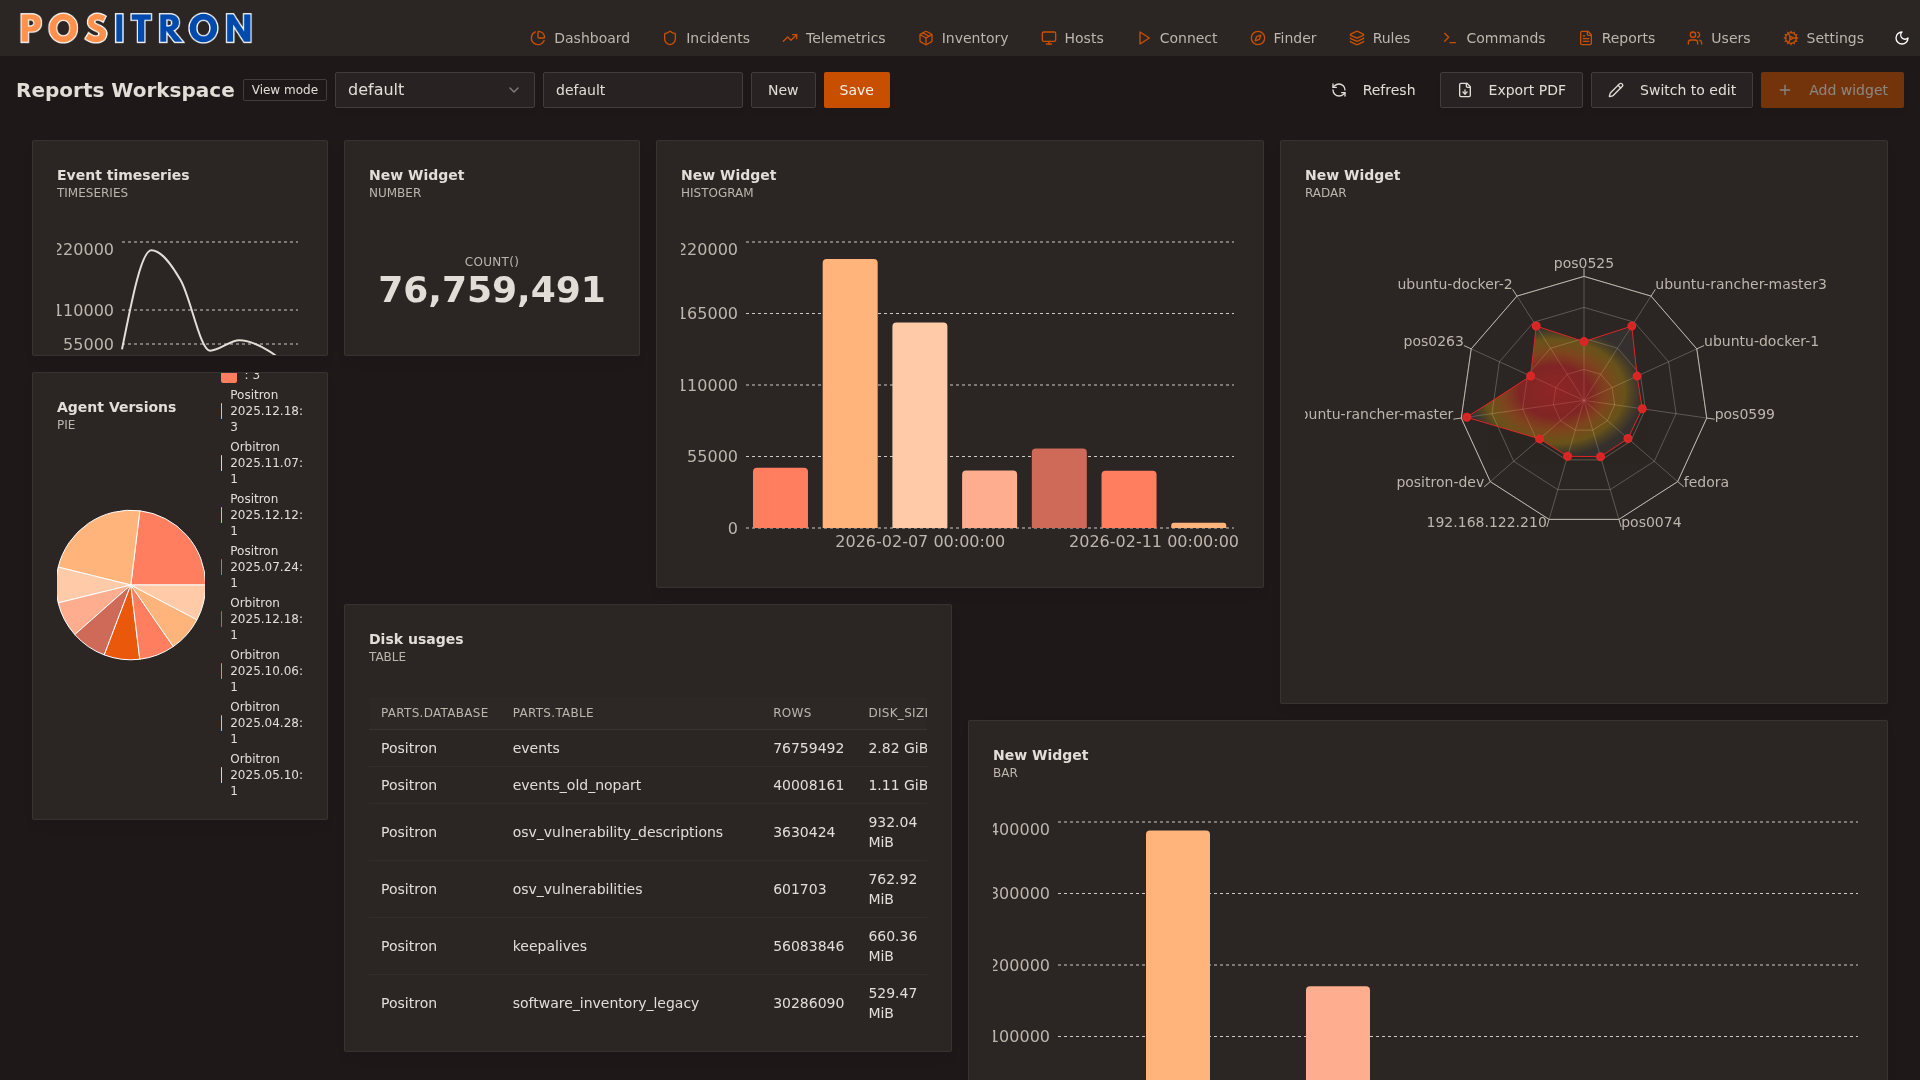Sort table by PARTS.DATABASE column header
Image resolution: width=1920 pixels, height=1080 pixels.
coord(434,713)
